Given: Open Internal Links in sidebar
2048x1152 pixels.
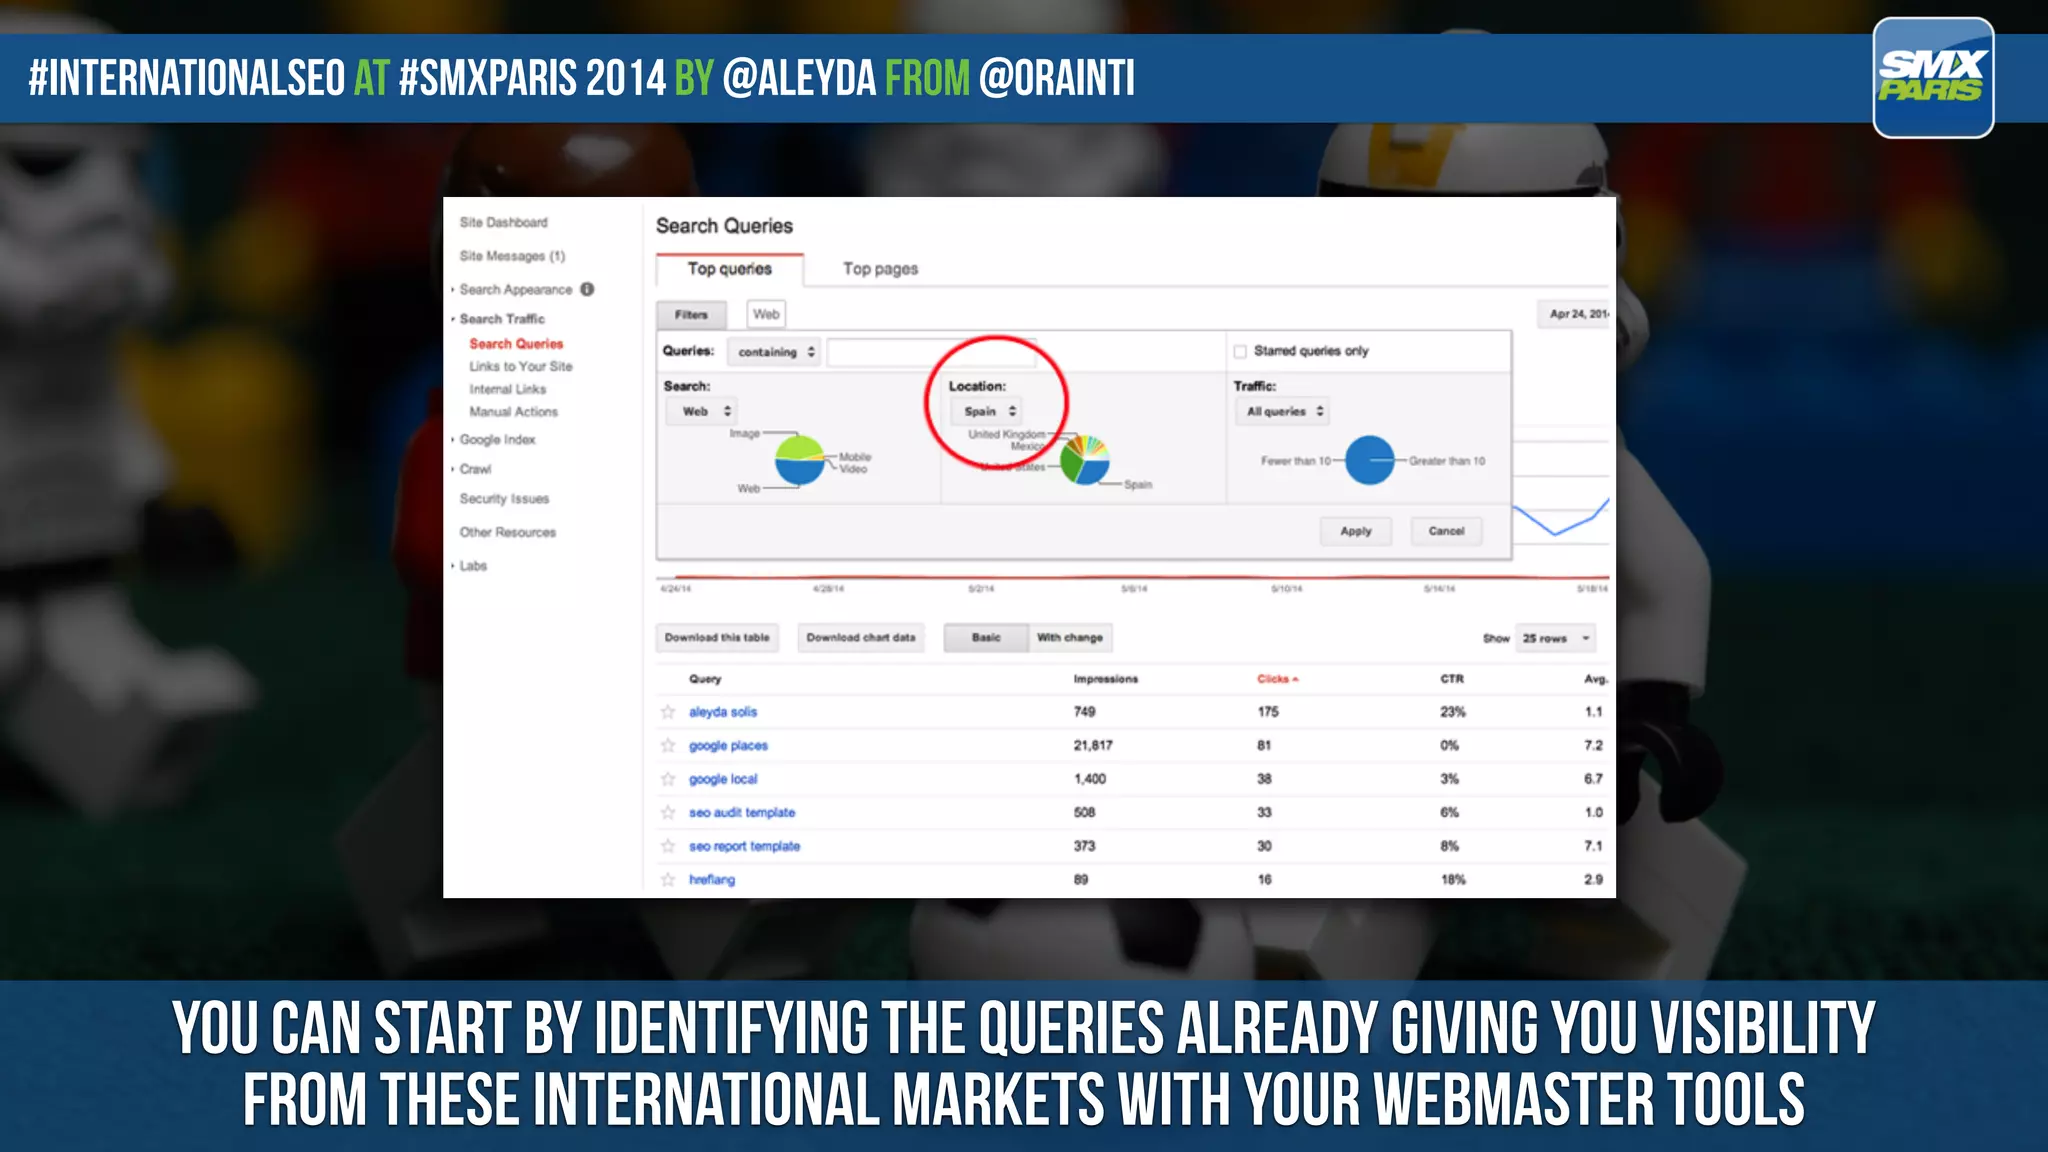Looking at the screenshot, I should [507, 389].
